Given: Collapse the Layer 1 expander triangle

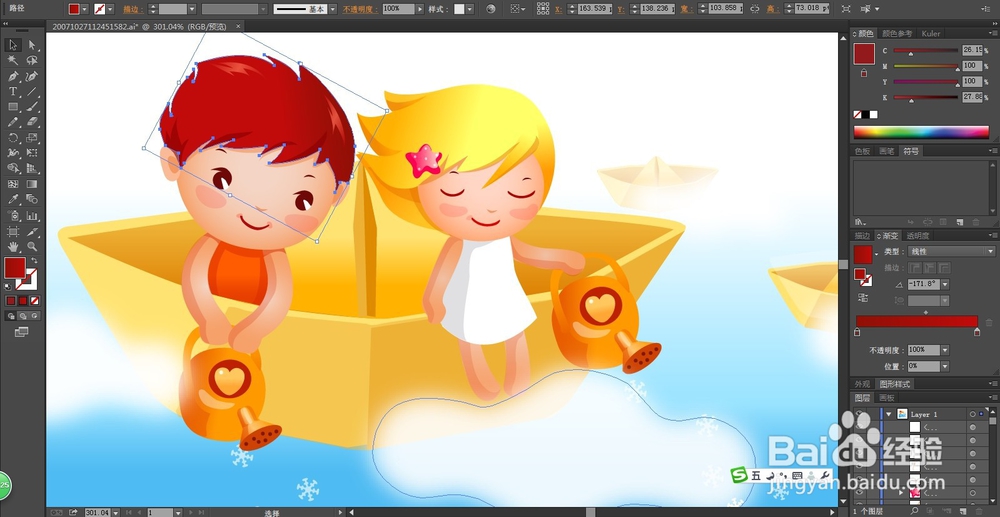Looking at the screenshot, I should [888, 414].
